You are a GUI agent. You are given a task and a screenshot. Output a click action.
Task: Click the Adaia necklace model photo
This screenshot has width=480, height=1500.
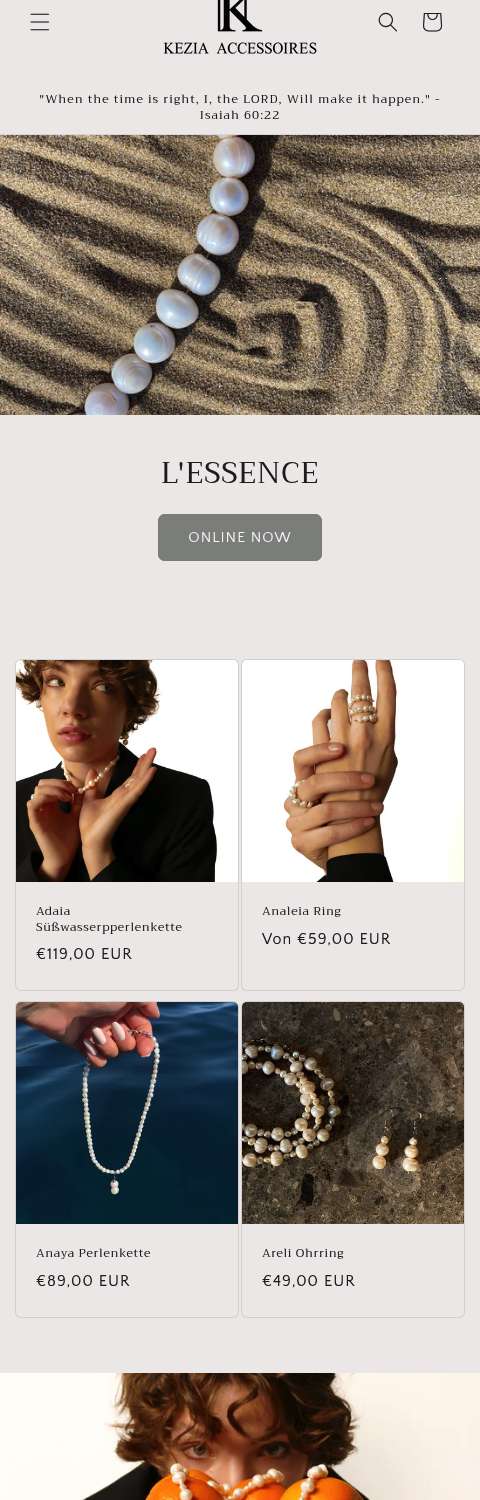(x=127, y=771)
